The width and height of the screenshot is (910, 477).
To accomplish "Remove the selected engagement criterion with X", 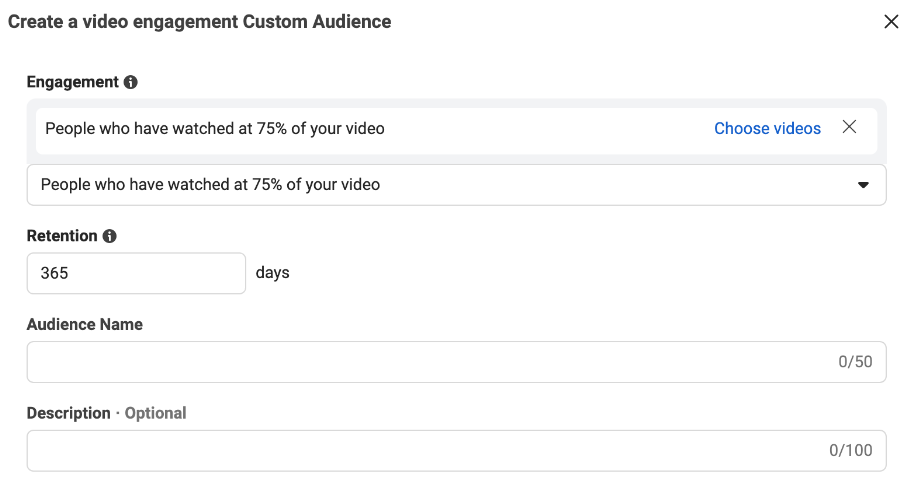I will point(849,127).
